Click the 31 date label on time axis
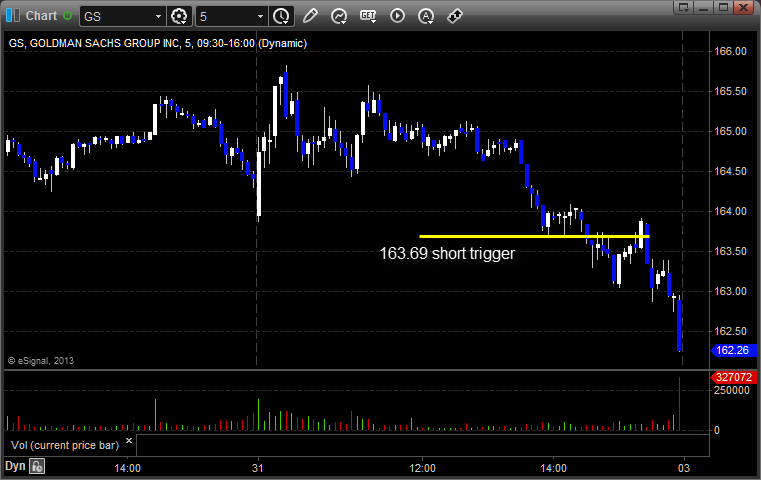 (258, 468)
